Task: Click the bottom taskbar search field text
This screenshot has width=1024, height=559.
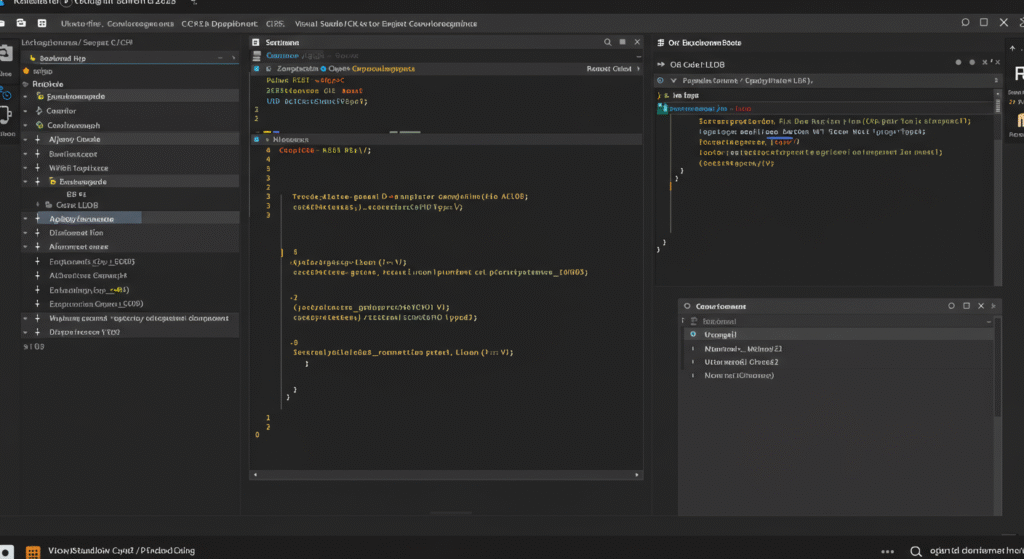Action: (976, 551)
